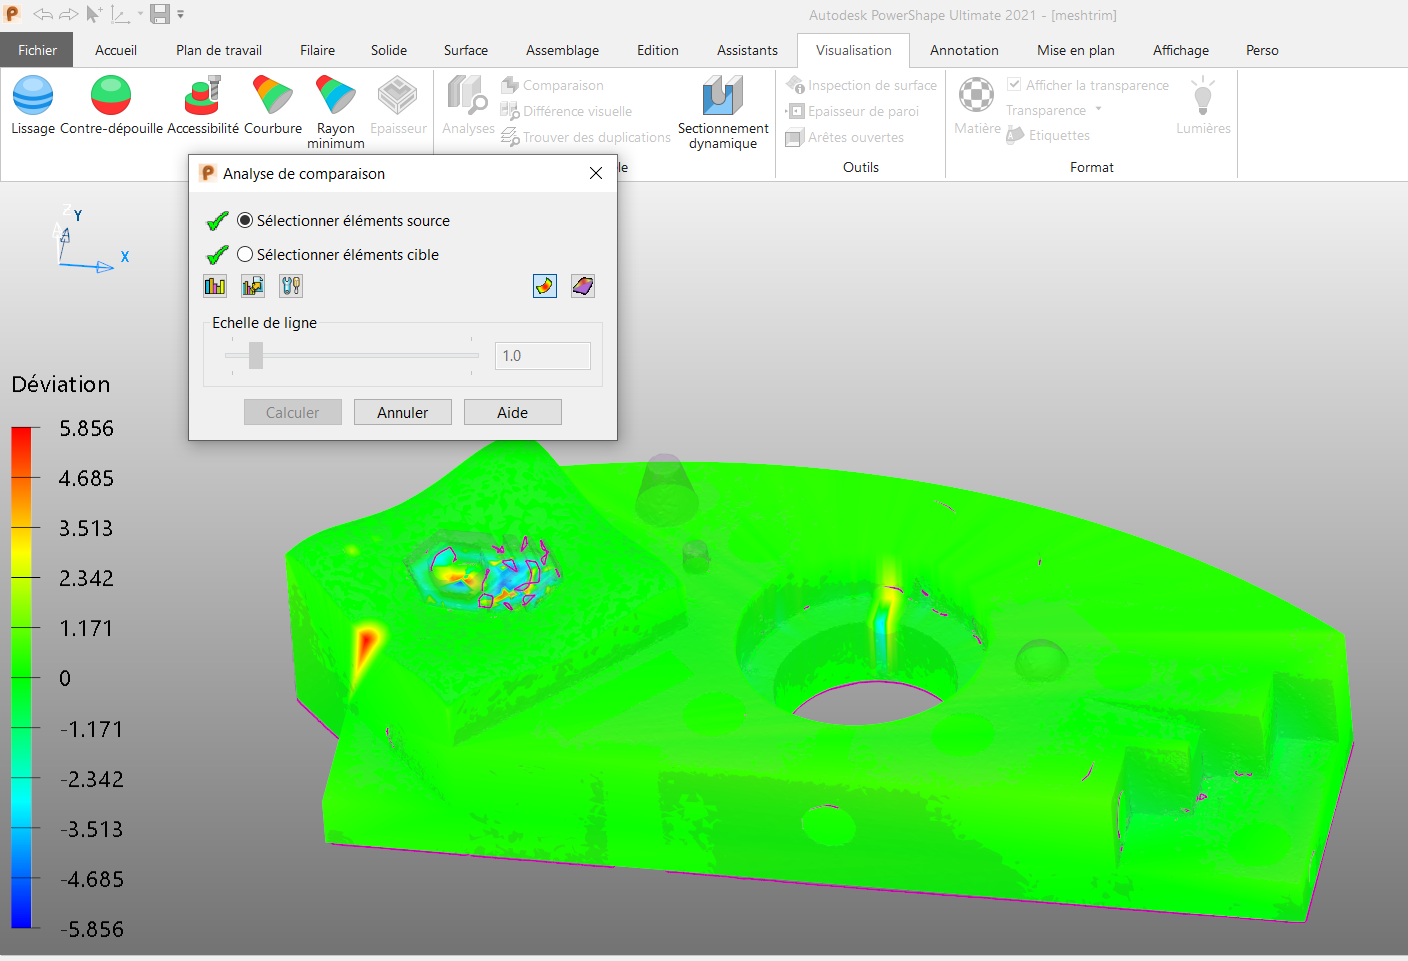This screenshot has width=1408, height=961.
Task: Open the Fichier menu
Action: coord(37,50)
